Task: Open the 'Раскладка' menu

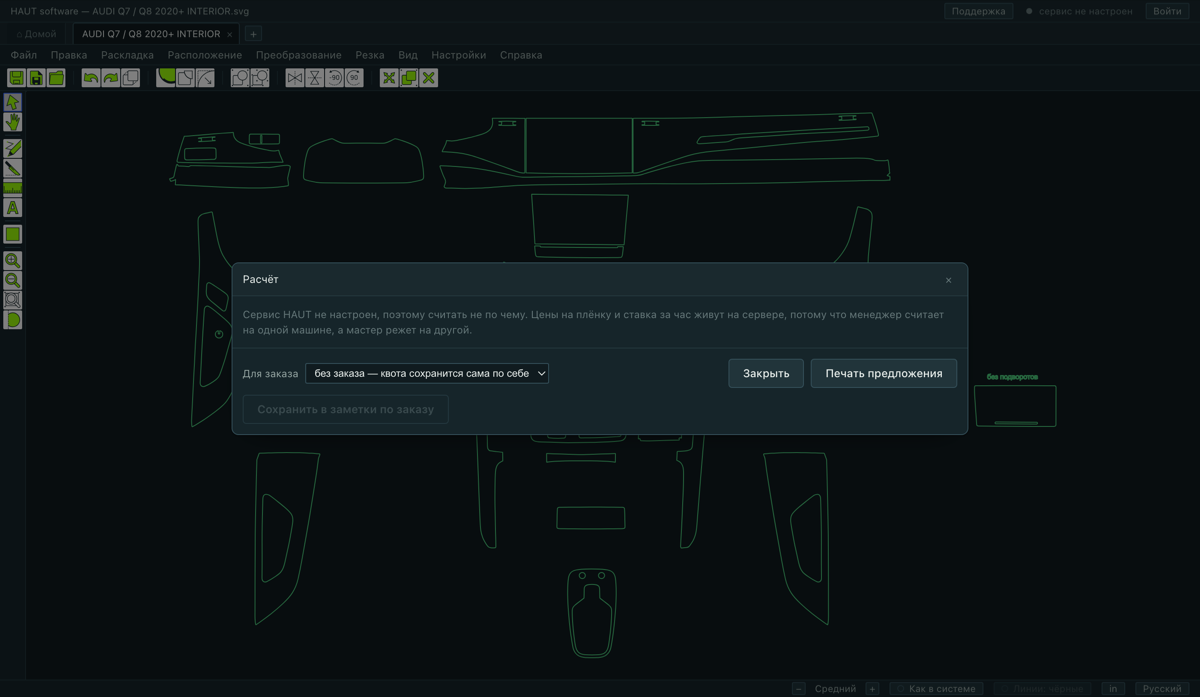Action: pos(127,55)
